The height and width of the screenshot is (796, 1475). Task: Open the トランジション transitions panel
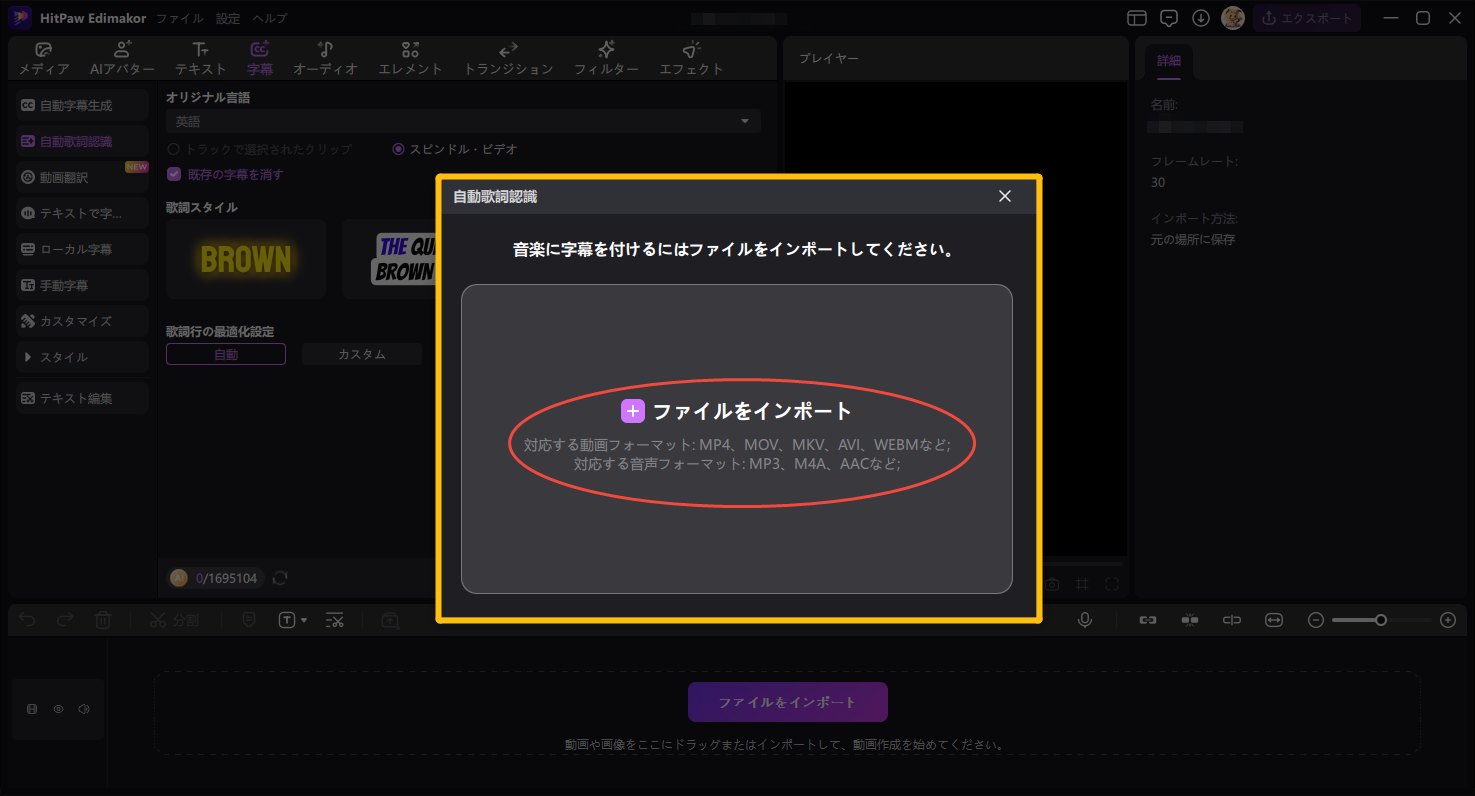pos(508,59)
